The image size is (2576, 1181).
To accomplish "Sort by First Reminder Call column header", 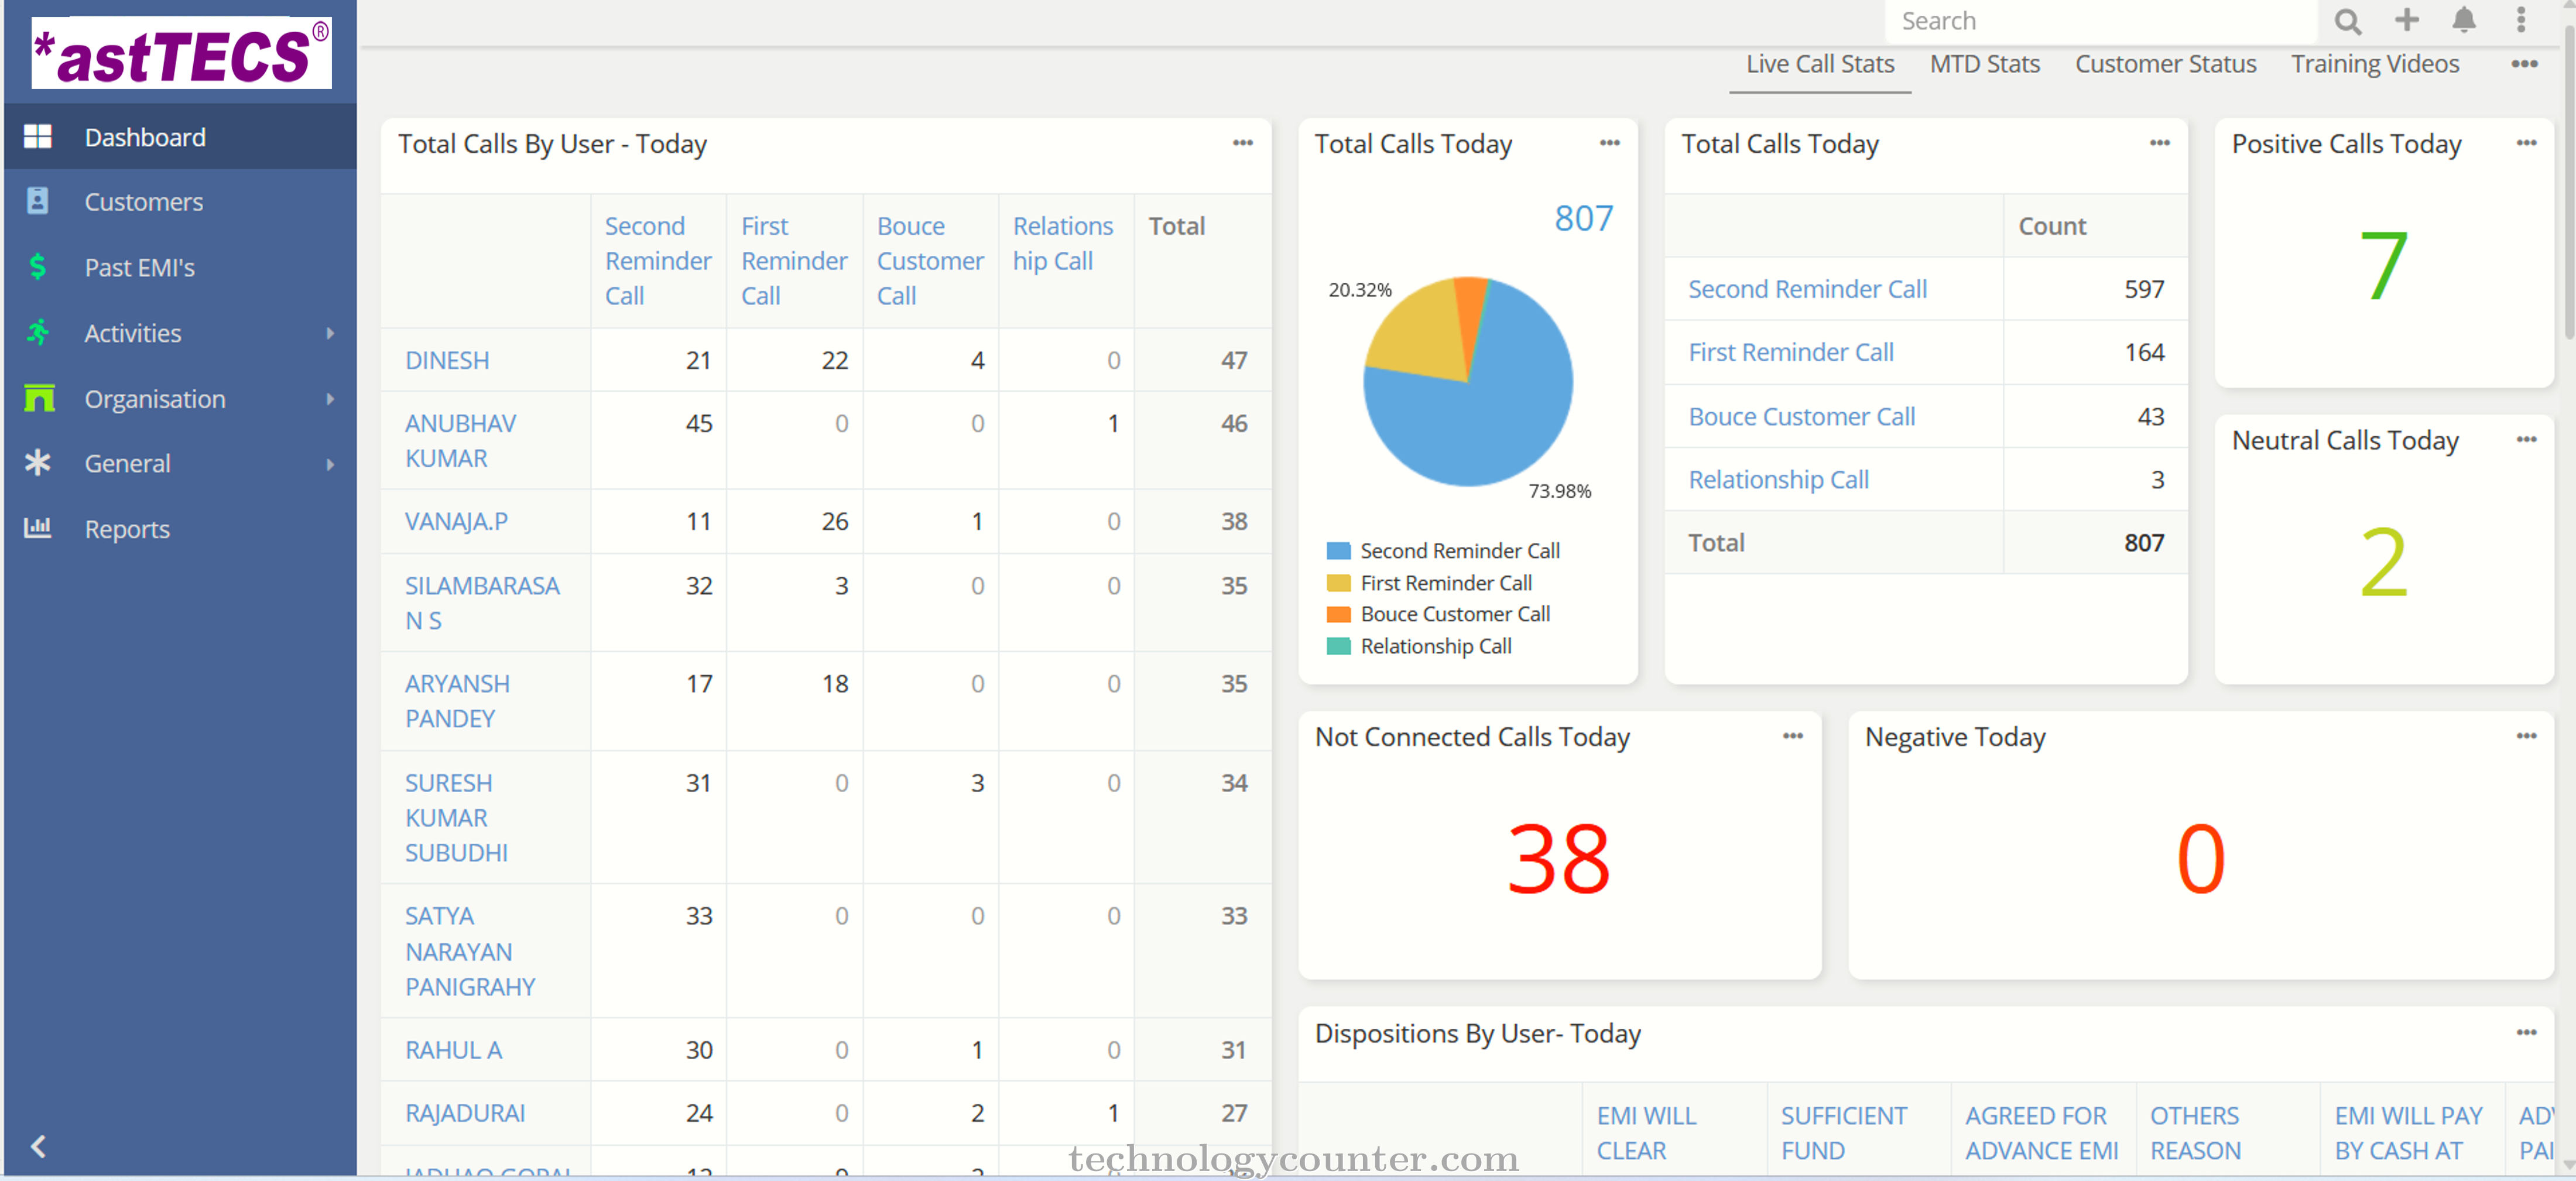I will coord(793,260).
